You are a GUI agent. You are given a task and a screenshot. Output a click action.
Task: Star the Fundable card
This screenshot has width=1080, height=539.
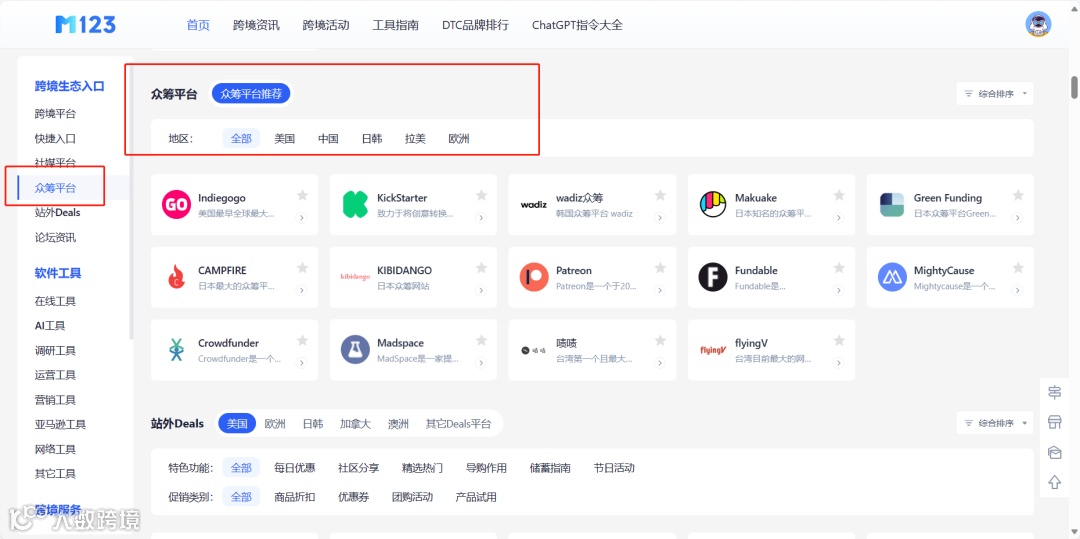point(839,268)
